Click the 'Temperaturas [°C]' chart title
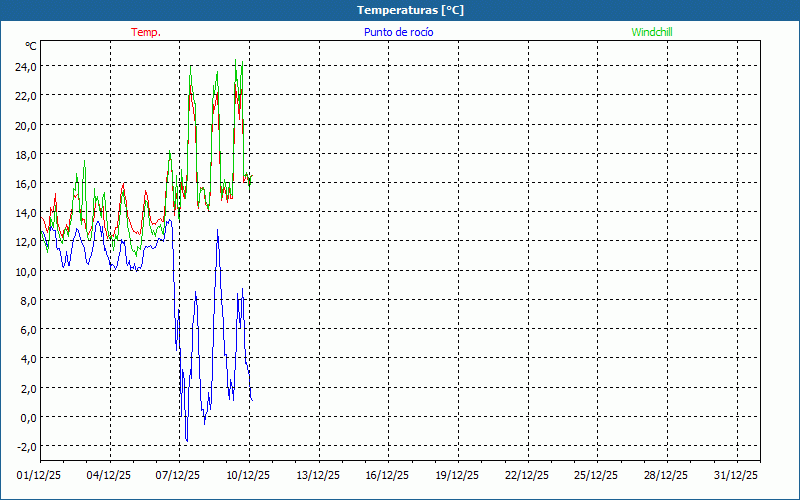Viewport: 800px width, 500px height. [410, 10]
